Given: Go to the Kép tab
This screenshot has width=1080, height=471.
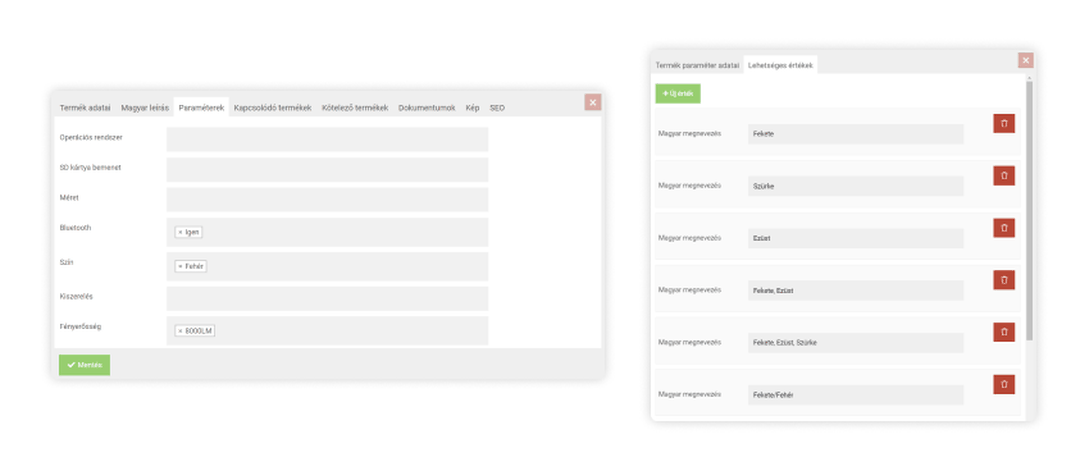Looking at the screenshot, I should point(472,108).
